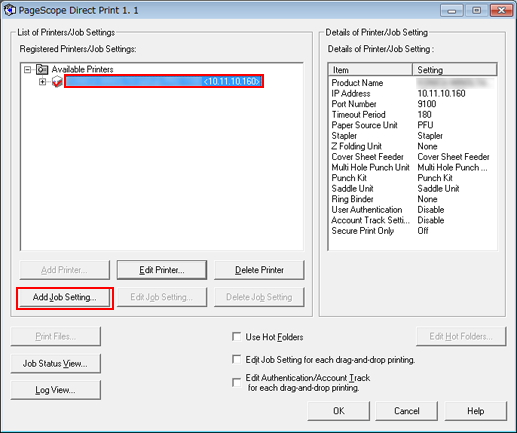Click the grayed Add Printer button
Image resolution: width=517 pixels, height=433 pixels.
click(x=64, y=270)
